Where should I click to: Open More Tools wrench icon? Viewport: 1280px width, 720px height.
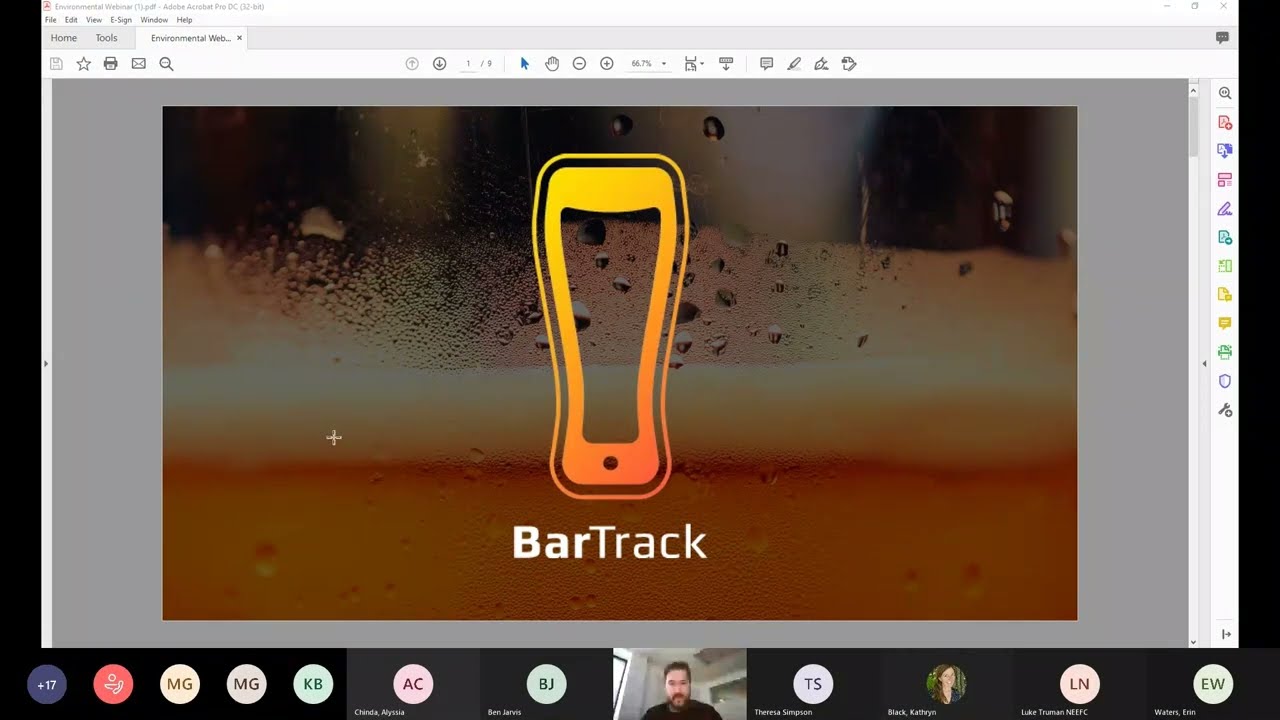pos(1225,410)
